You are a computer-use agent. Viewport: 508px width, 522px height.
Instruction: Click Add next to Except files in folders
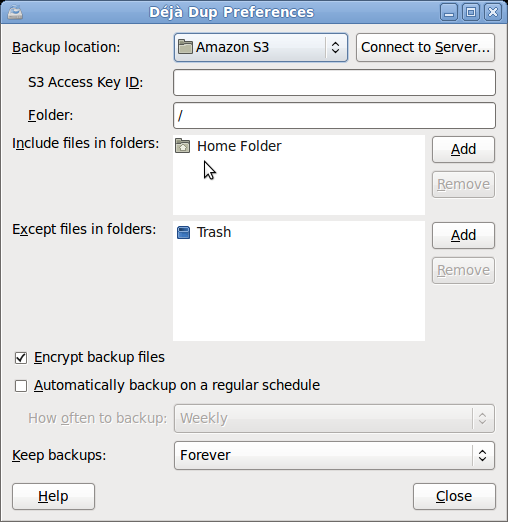click(x=463, y=235)
